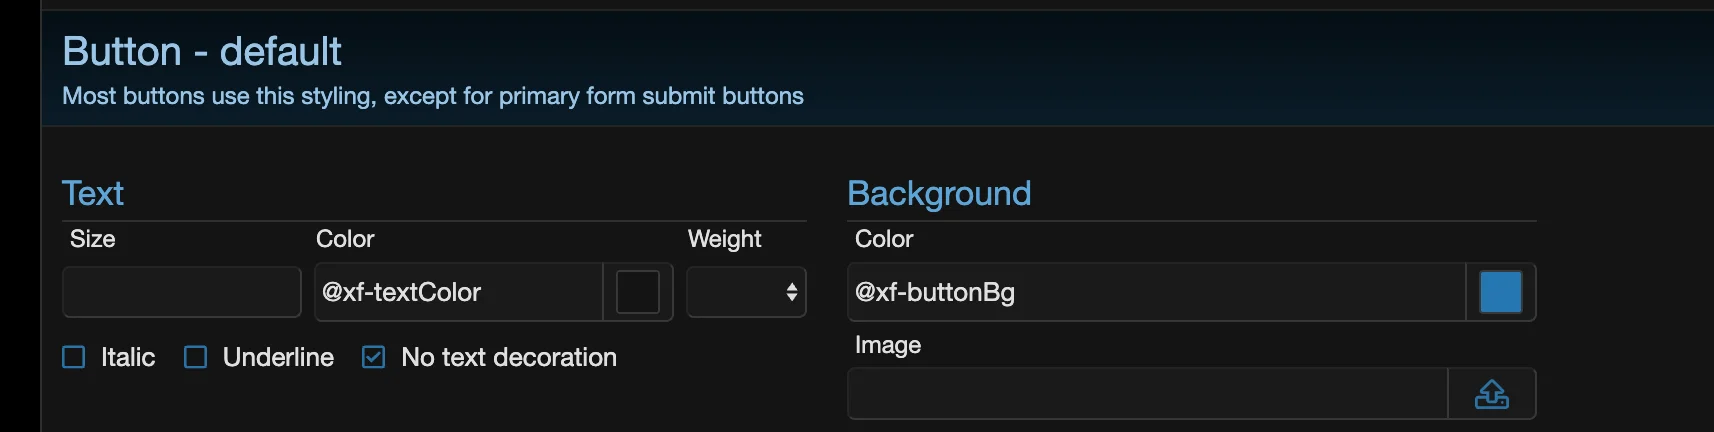Screen dimensions: 1714x432
Task: Click the Weight dropdown up-down arrows
Action: 792,292
